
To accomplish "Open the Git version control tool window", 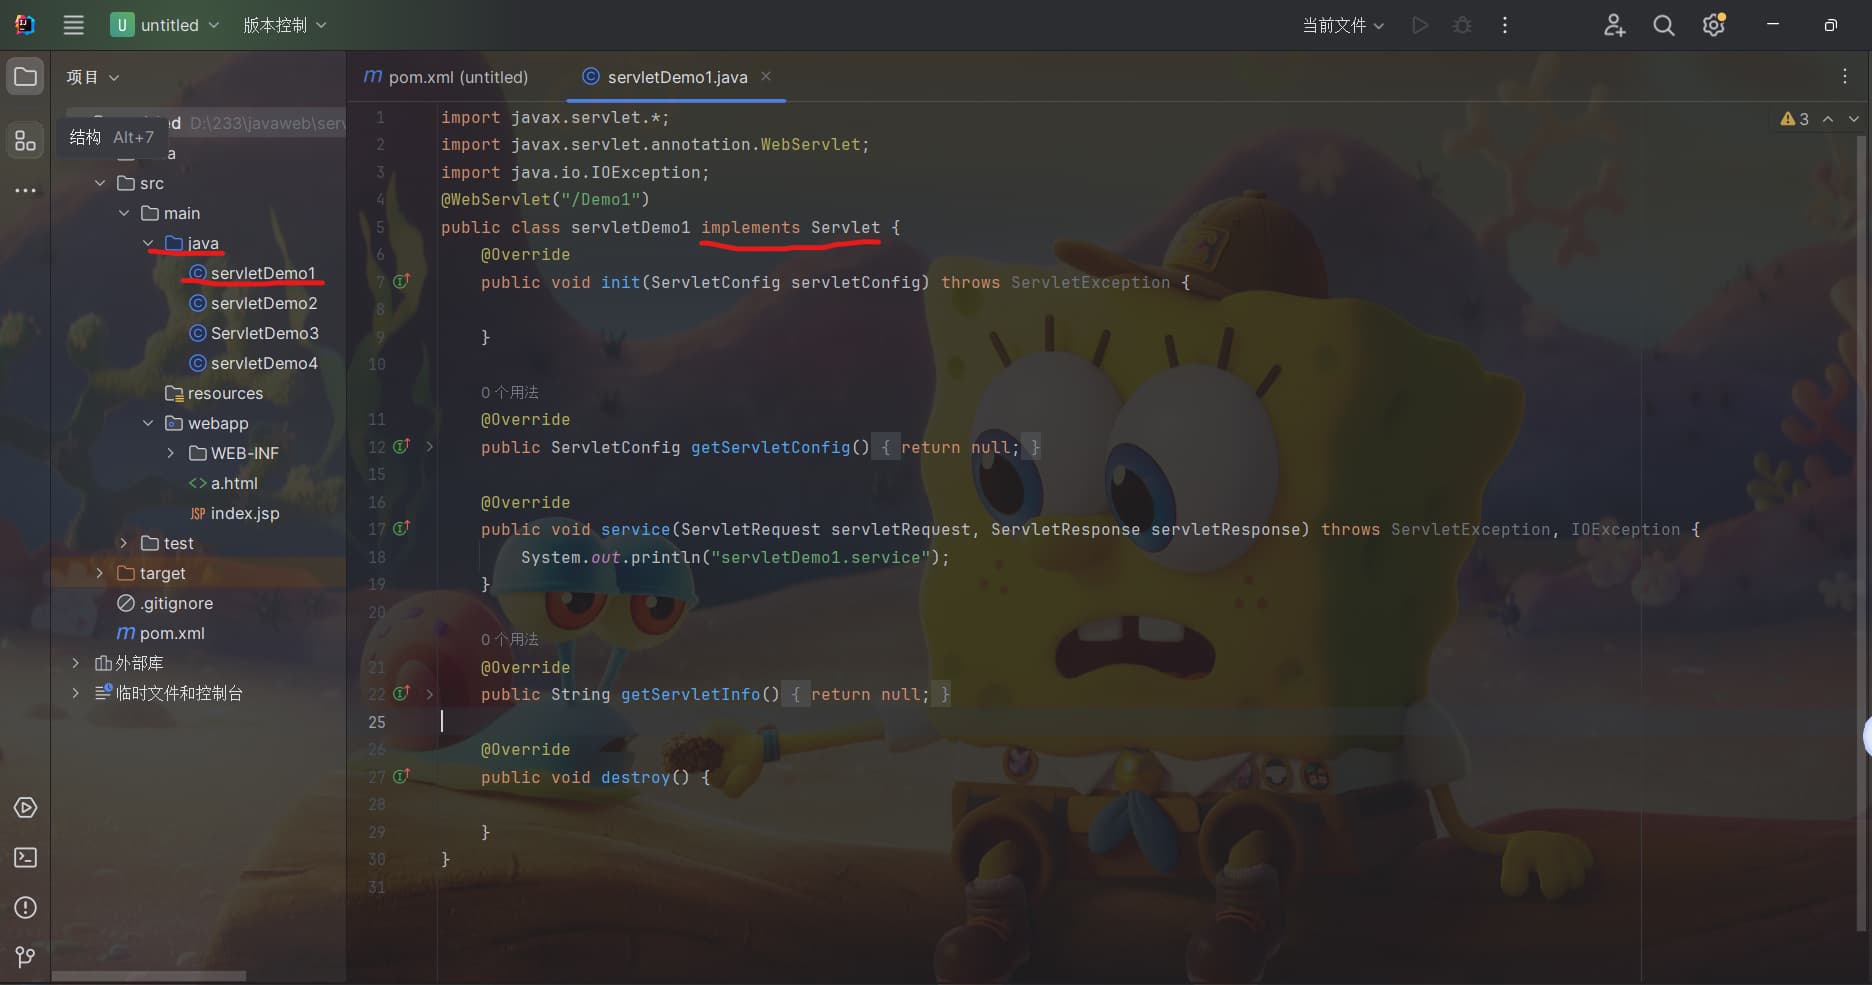I will (25, 957).
